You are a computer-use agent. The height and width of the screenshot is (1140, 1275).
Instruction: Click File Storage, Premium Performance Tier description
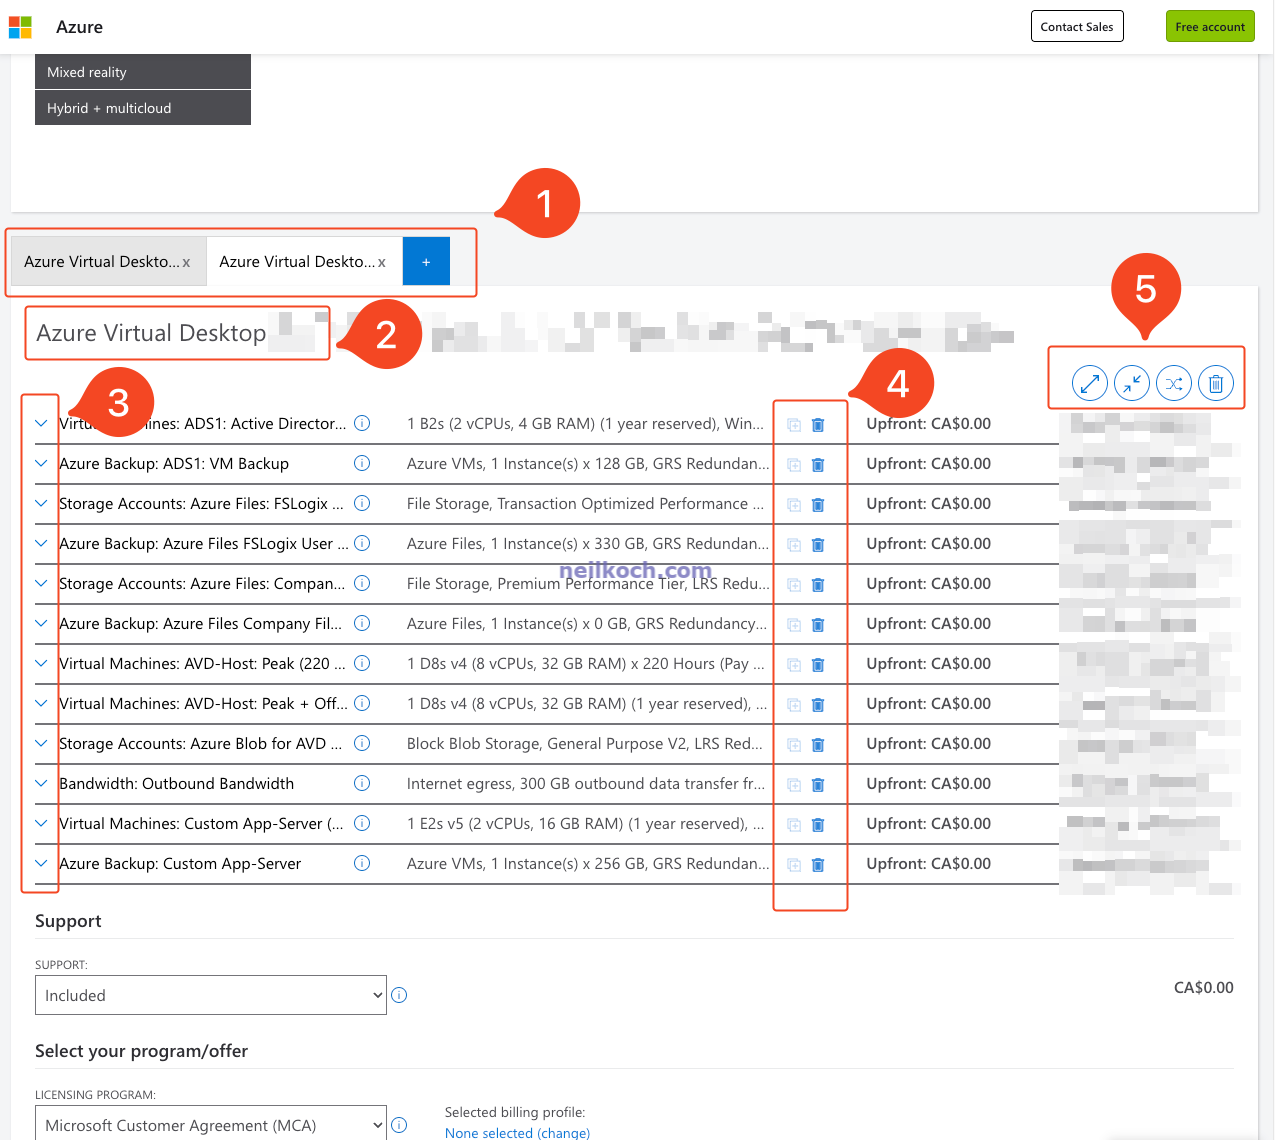tap(588, 583)
